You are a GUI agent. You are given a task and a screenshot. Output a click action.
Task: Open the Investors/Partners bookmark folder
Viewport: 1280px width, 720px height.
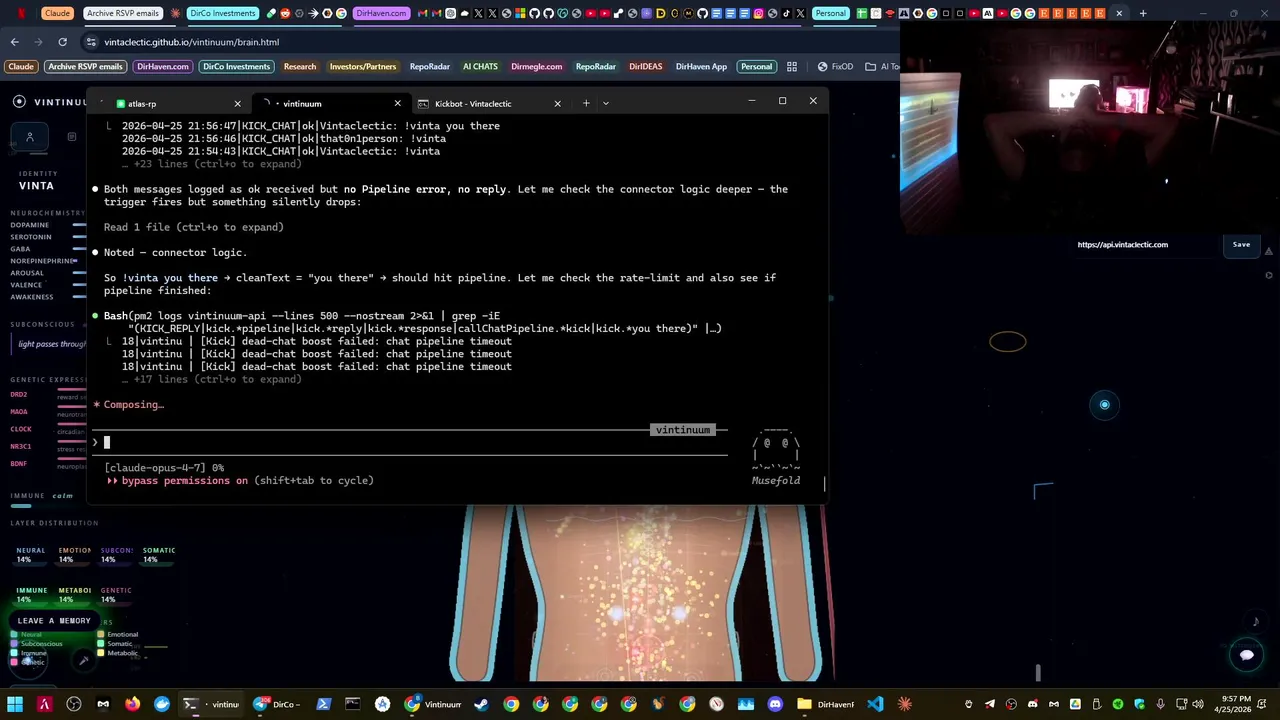point(363,66)
